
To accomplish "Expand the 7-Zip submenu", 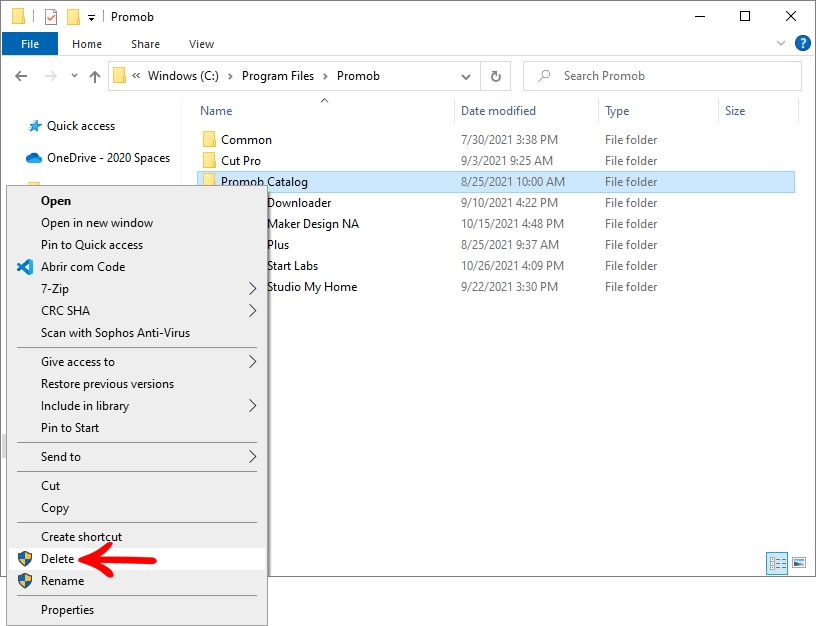I will 137,289.
